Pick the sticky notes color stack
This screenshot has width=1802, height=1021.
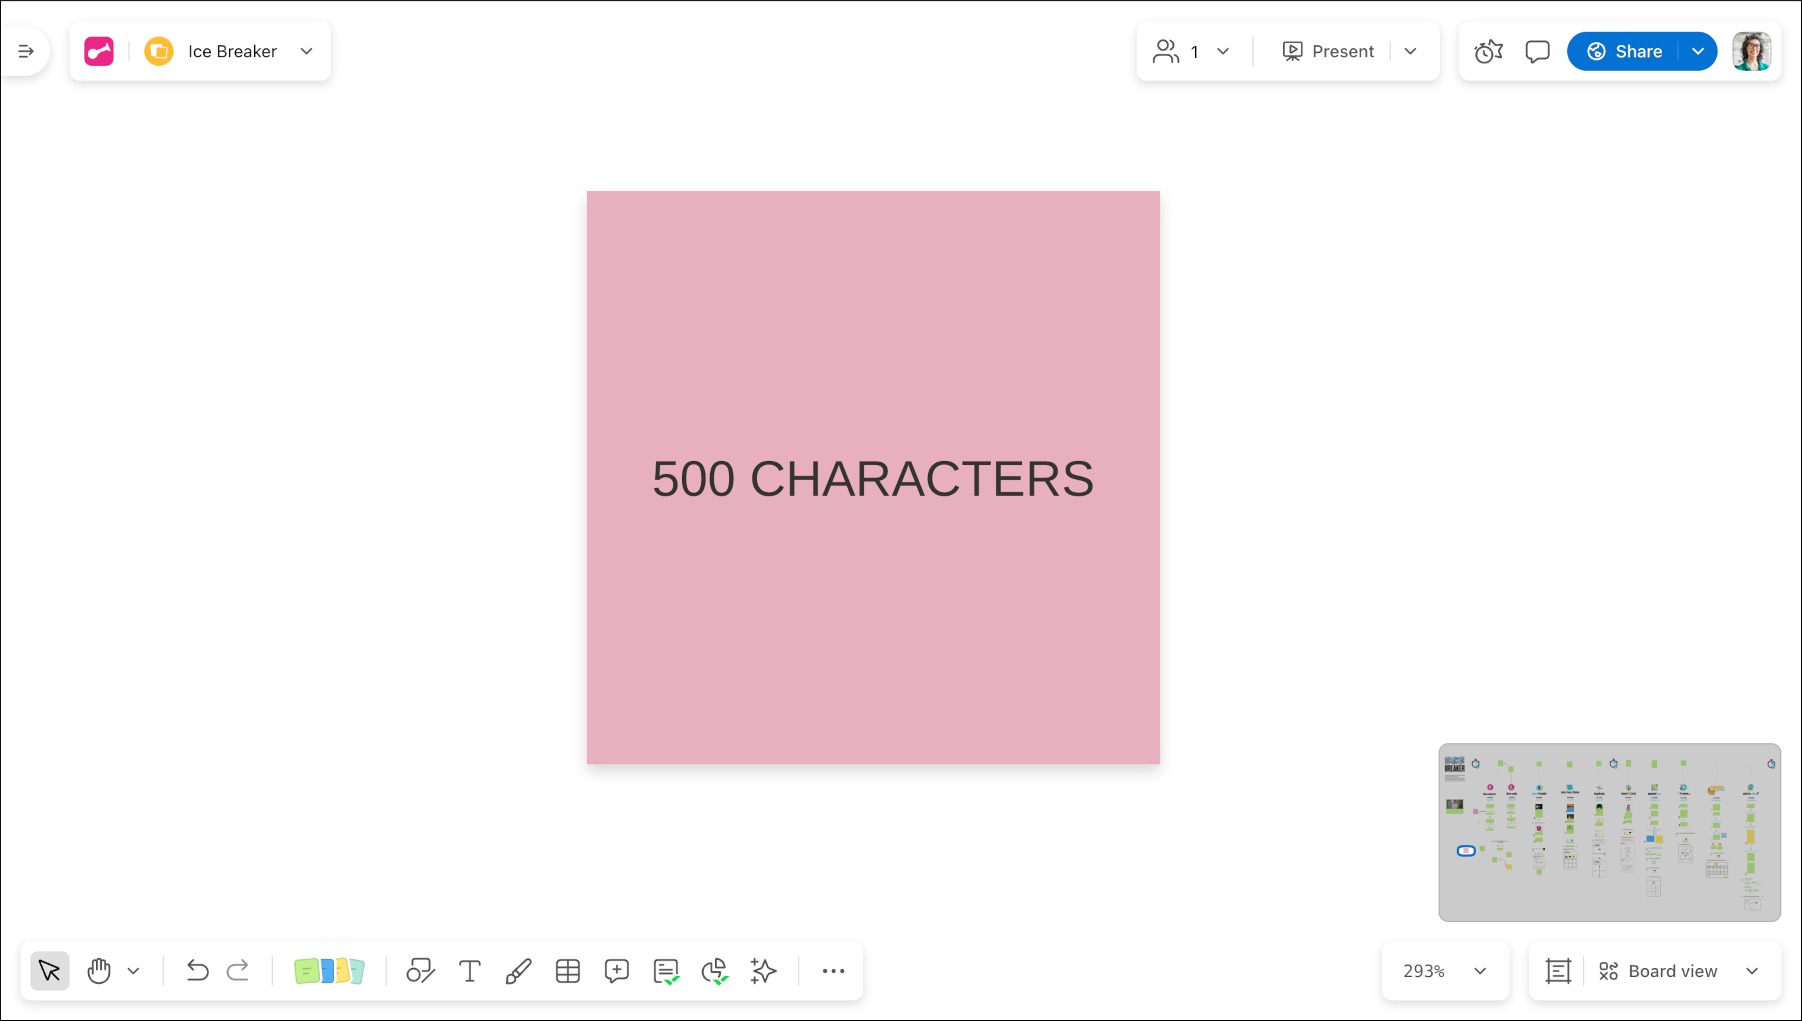coord(329,971)
